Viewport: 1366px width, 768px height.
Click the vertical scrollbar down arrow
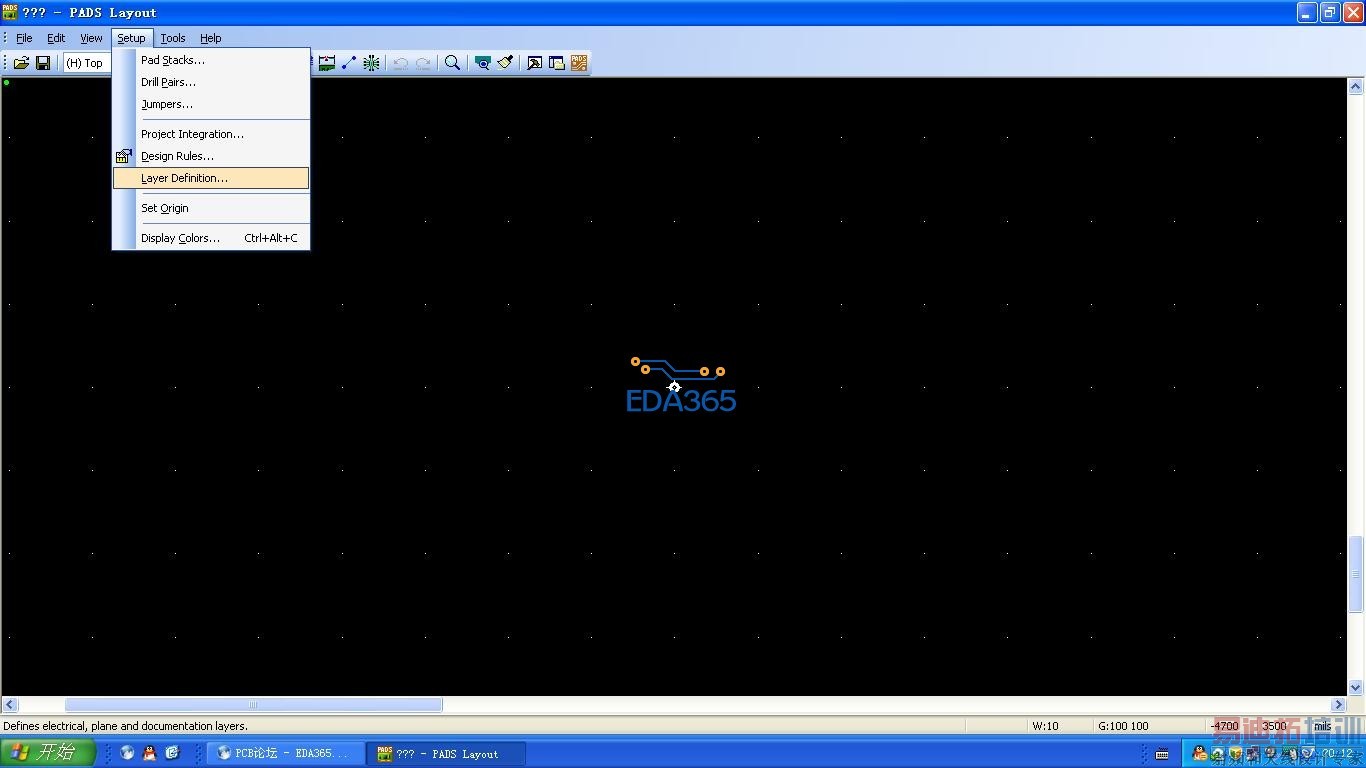point(1357,688)
